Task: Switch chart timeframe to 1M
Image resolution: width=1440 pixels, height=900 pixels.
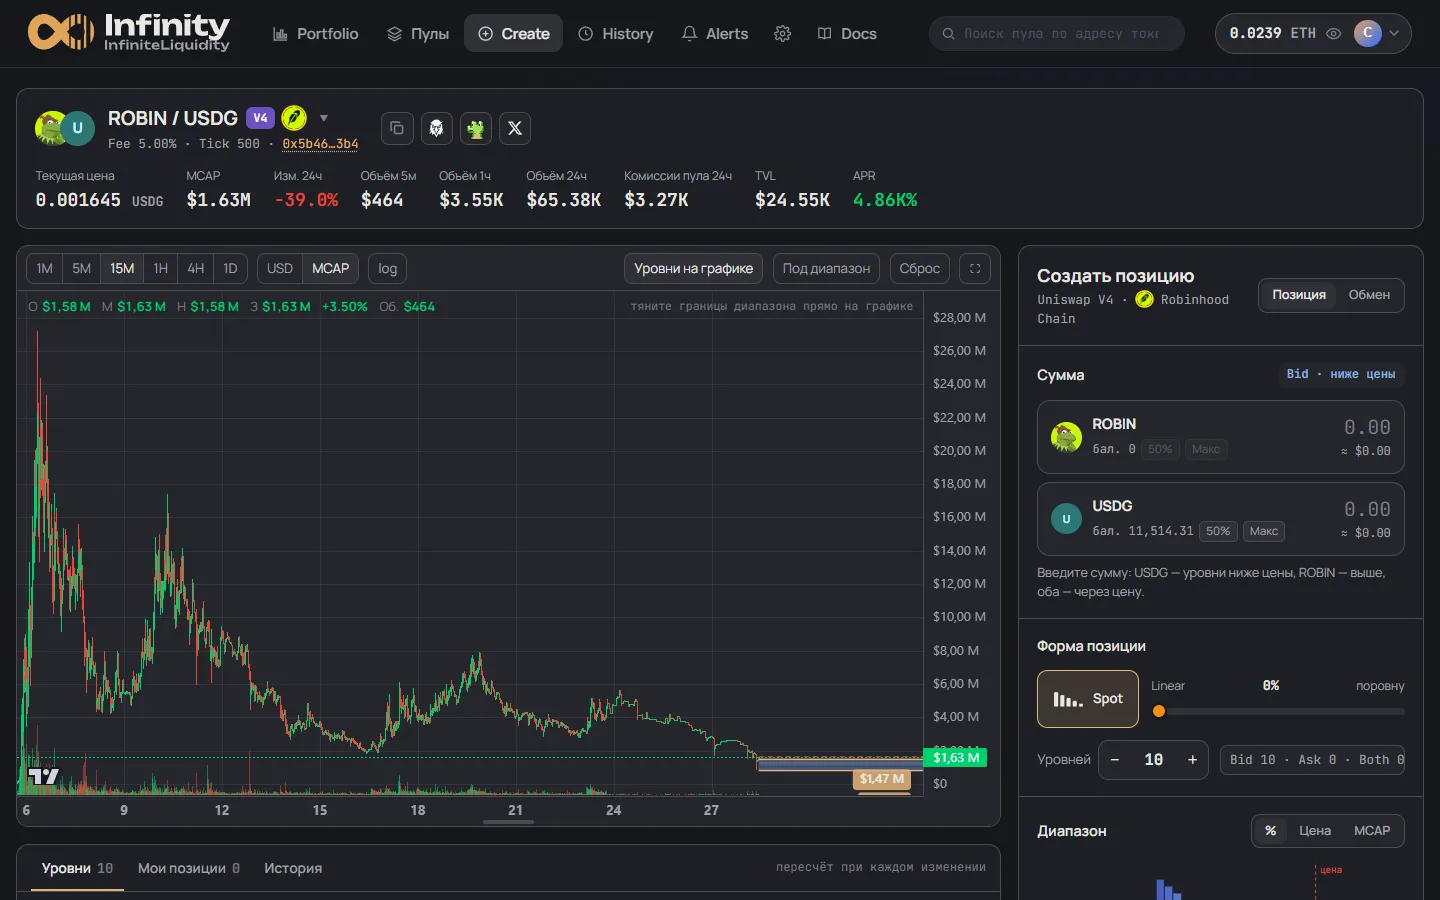Action: point(45,268)
